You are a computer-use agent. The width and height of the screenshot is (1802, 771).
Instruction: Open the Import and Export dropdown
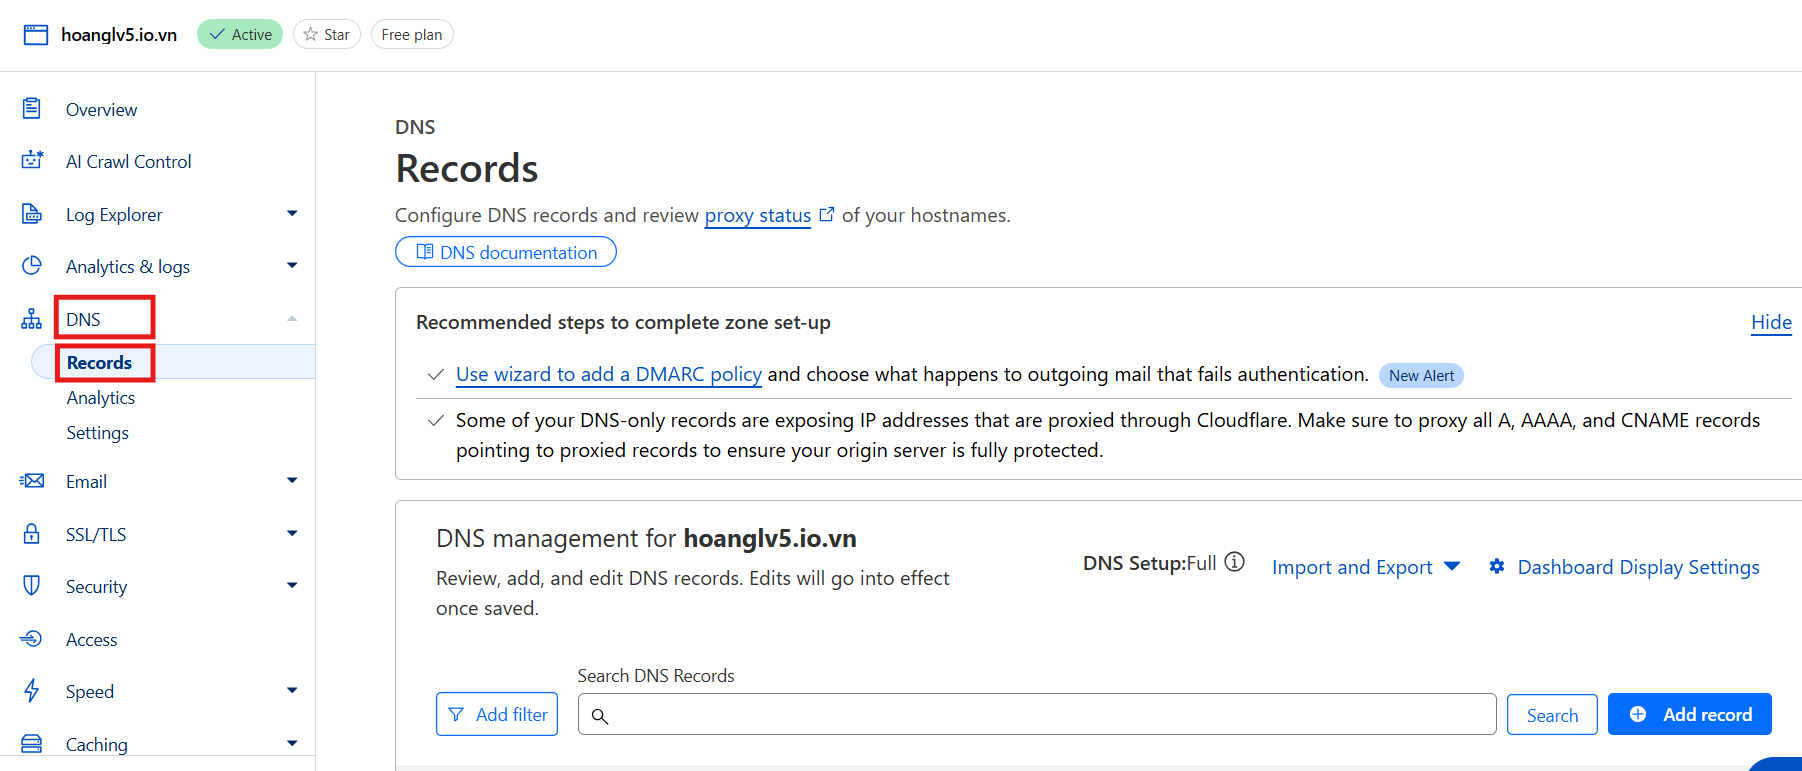1365,567
